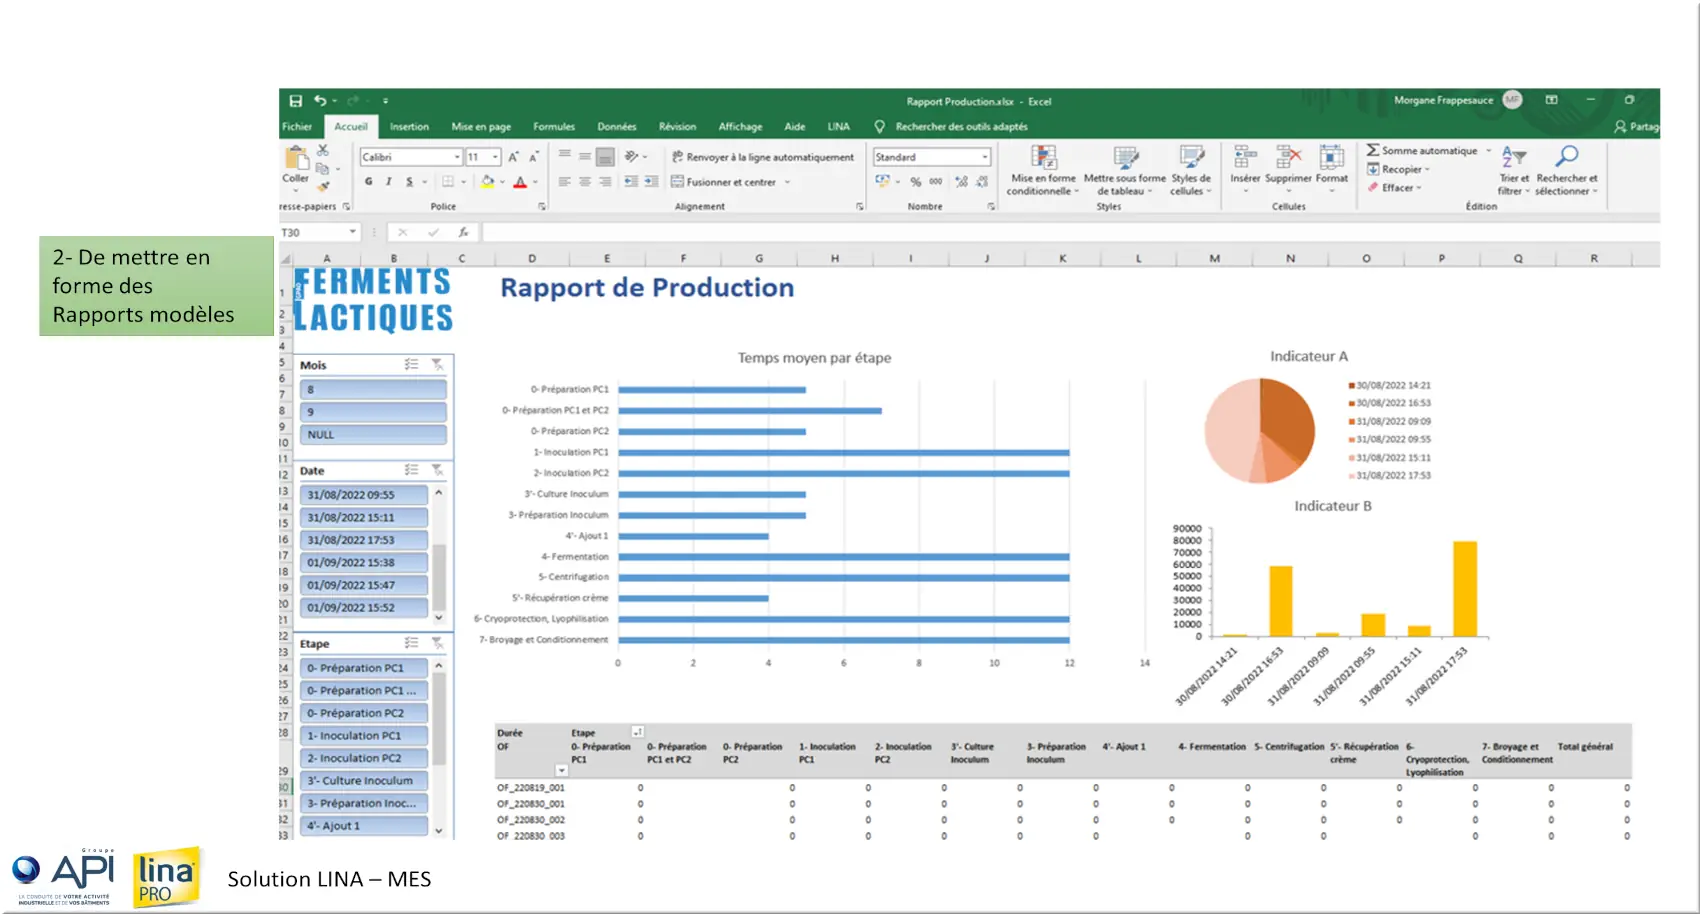Undo the last action
1700x914 pixels.
tap(320, 101)
